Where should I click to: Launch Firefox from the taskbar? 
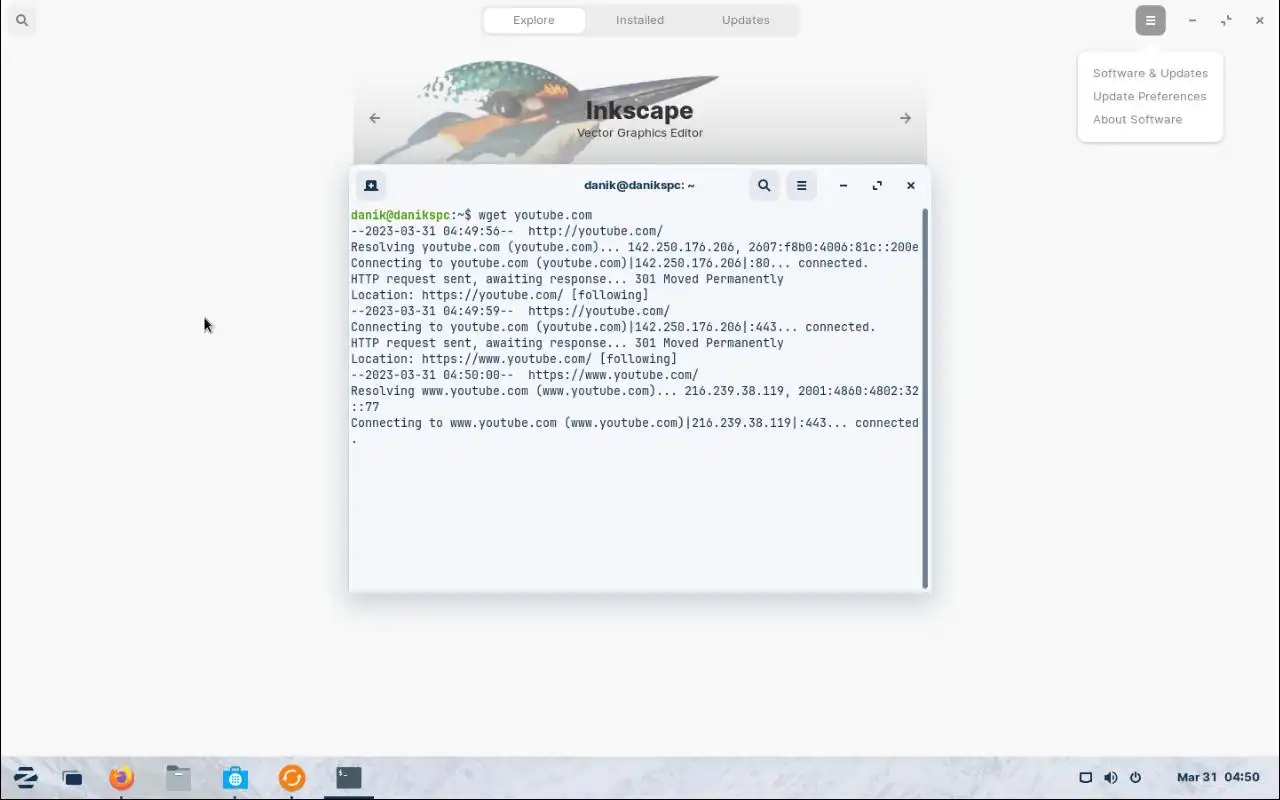pos(121,777)
